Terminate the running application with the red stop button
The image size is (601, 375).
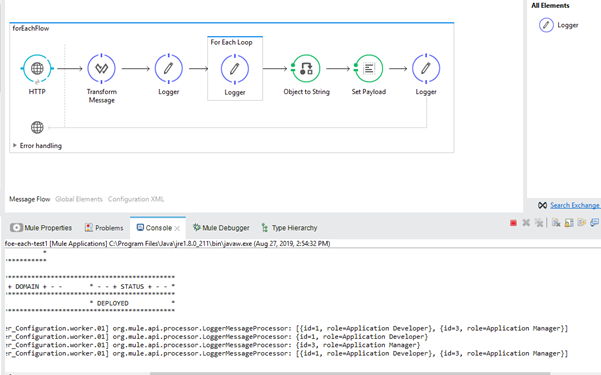coord(513,223)
